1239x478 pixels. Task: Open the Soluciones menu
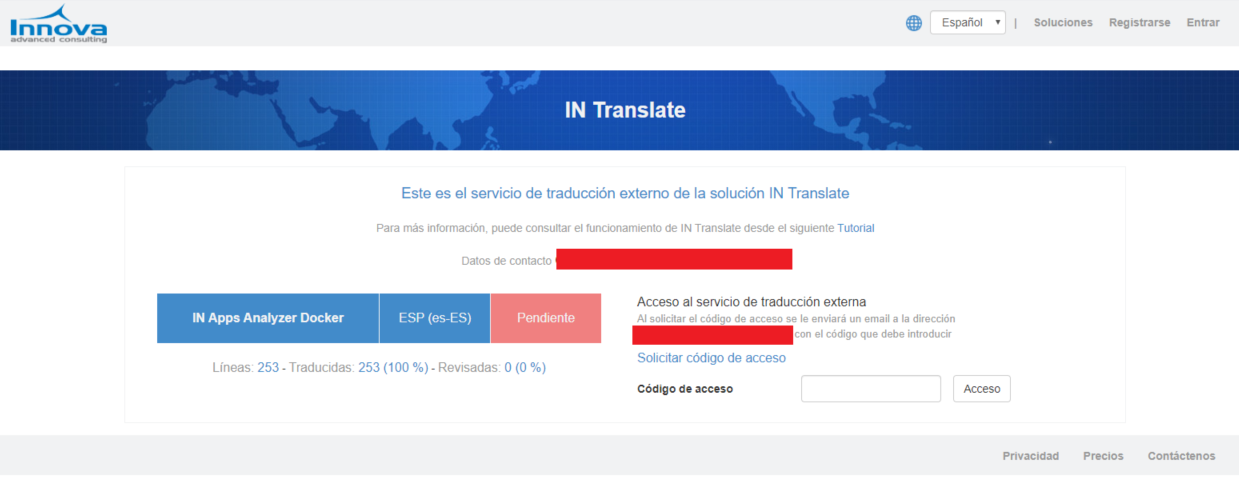[1063, 23]
